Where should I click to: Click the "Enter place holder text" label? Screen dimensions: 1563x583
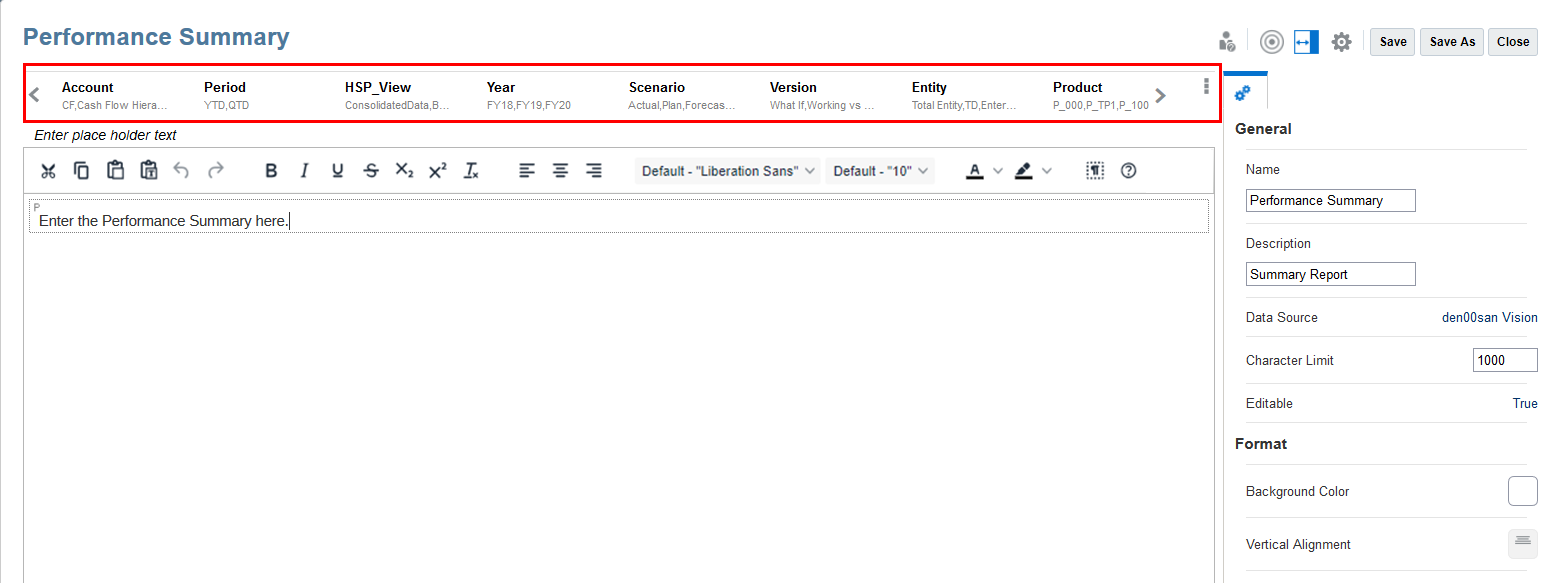[x=105, y=135]
